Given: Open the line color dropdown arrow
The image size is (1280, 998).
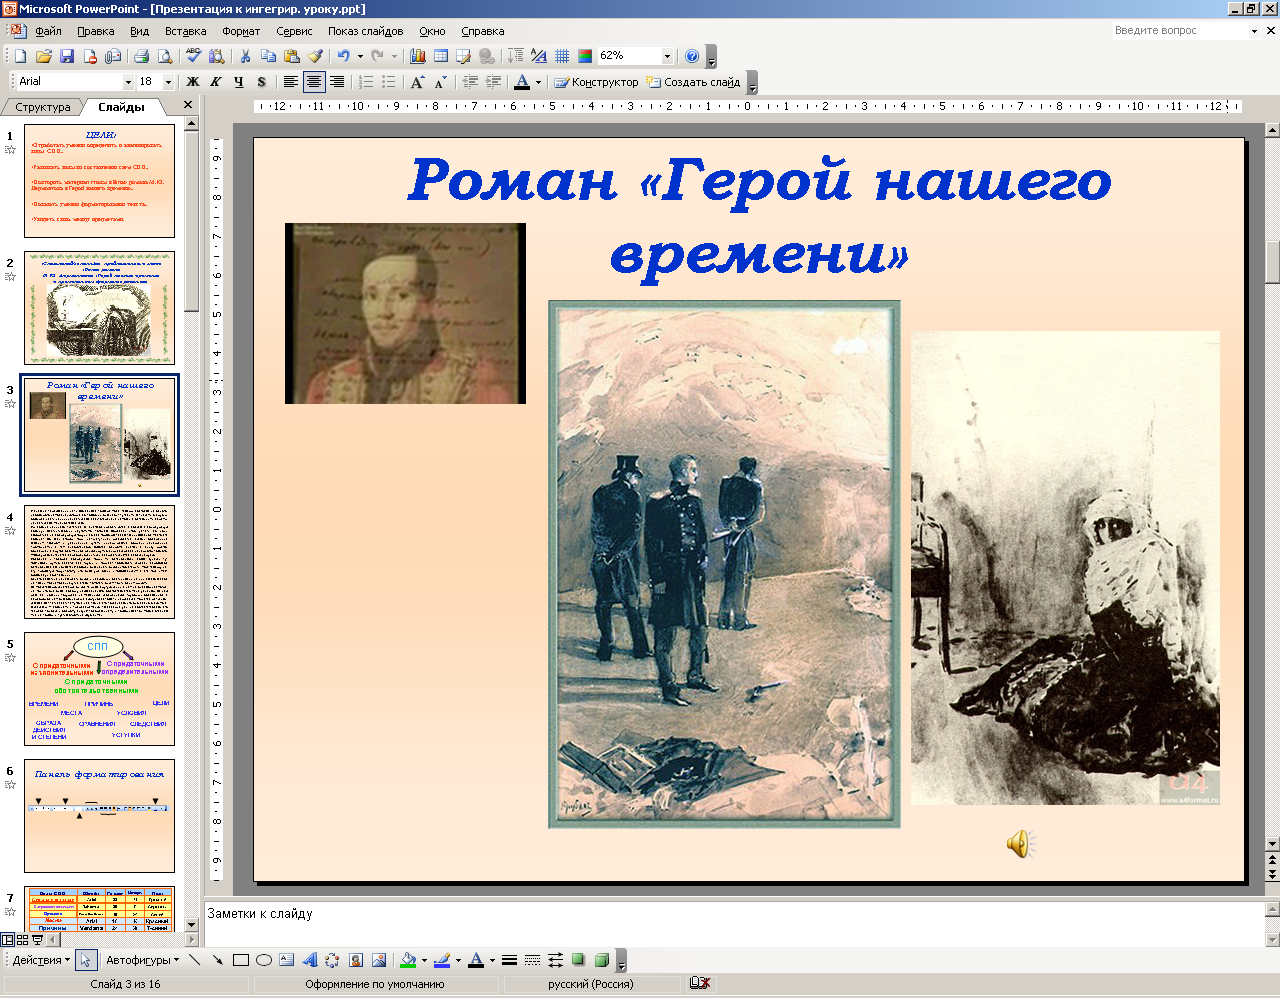Looking at the screenshot, I should click(458, 960).
